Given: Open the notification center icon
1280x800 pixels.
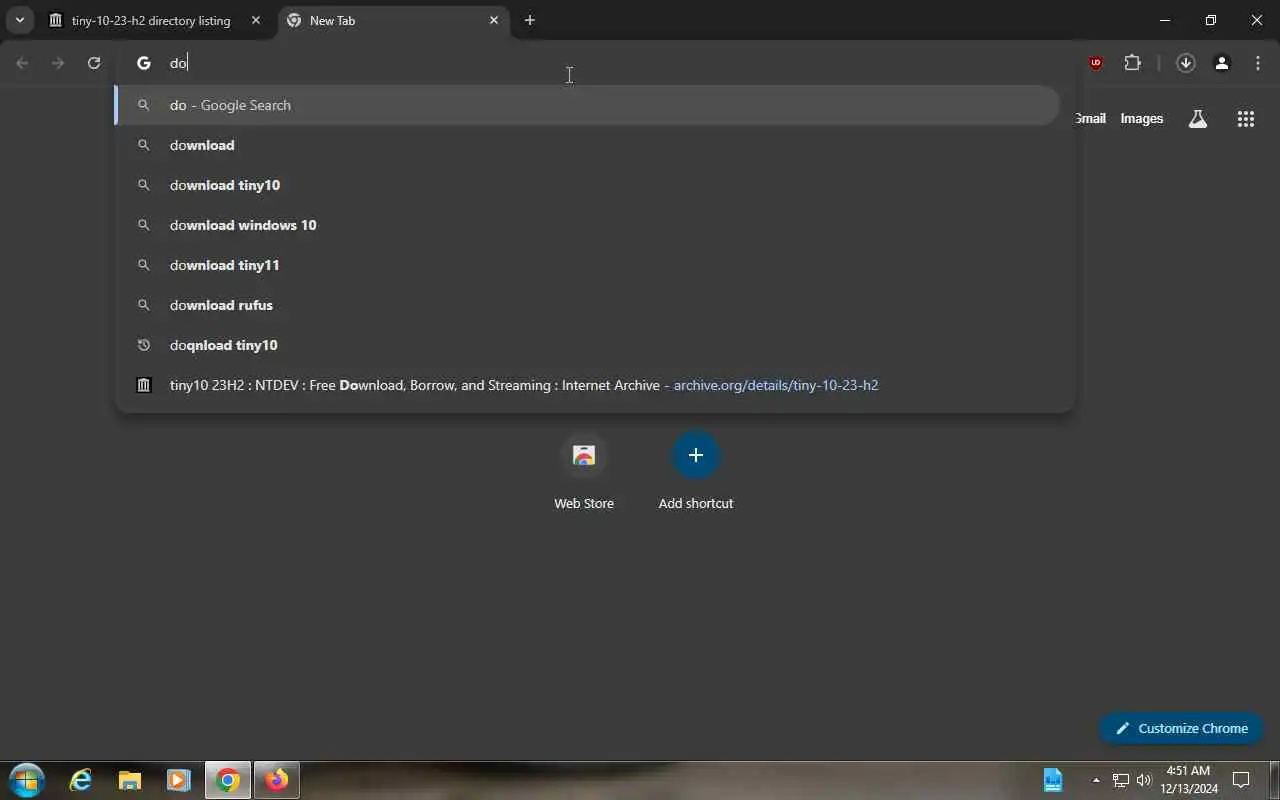Looking at the screenshot, I should coord(1242,780).
